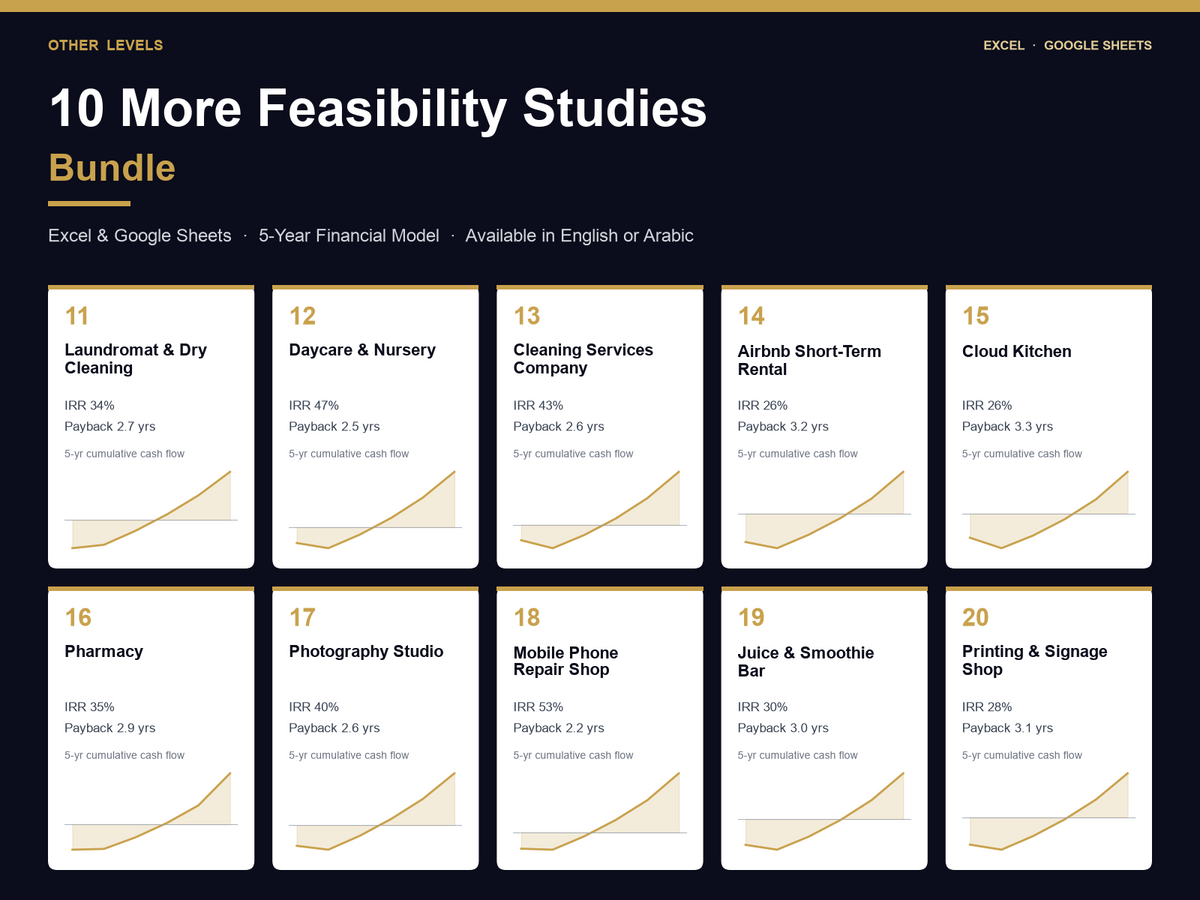Click the Cloud Kitchen card title
The width and height of the screenshot is (1200, 900).
coord(1017,351)
